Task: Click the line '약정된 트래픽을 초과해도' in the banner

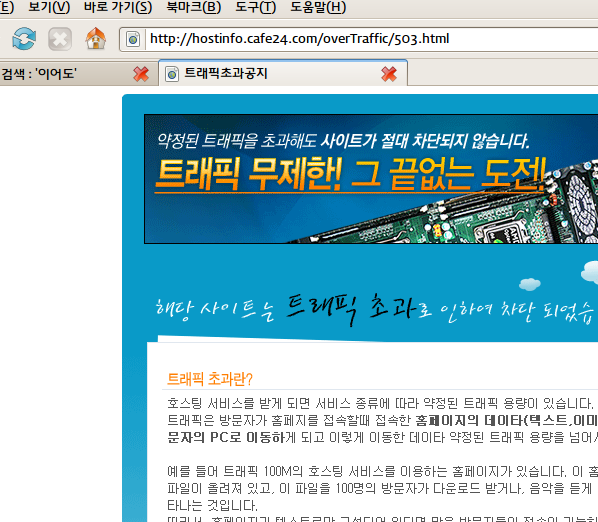Action: [x=237, y=141]
